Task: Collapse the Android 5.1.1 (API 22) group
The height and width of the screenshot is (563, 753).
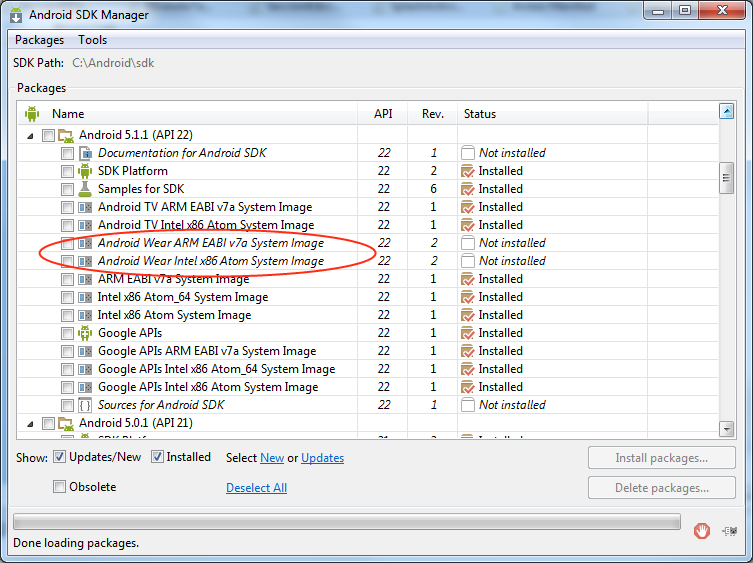Action: (30, 136)
